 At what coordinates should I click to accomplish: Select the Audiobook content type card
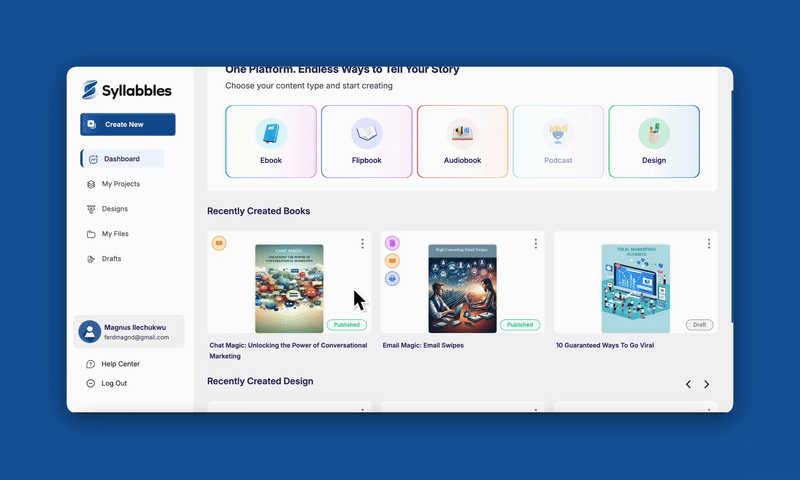pyautogui.click(x=461, y=141)
